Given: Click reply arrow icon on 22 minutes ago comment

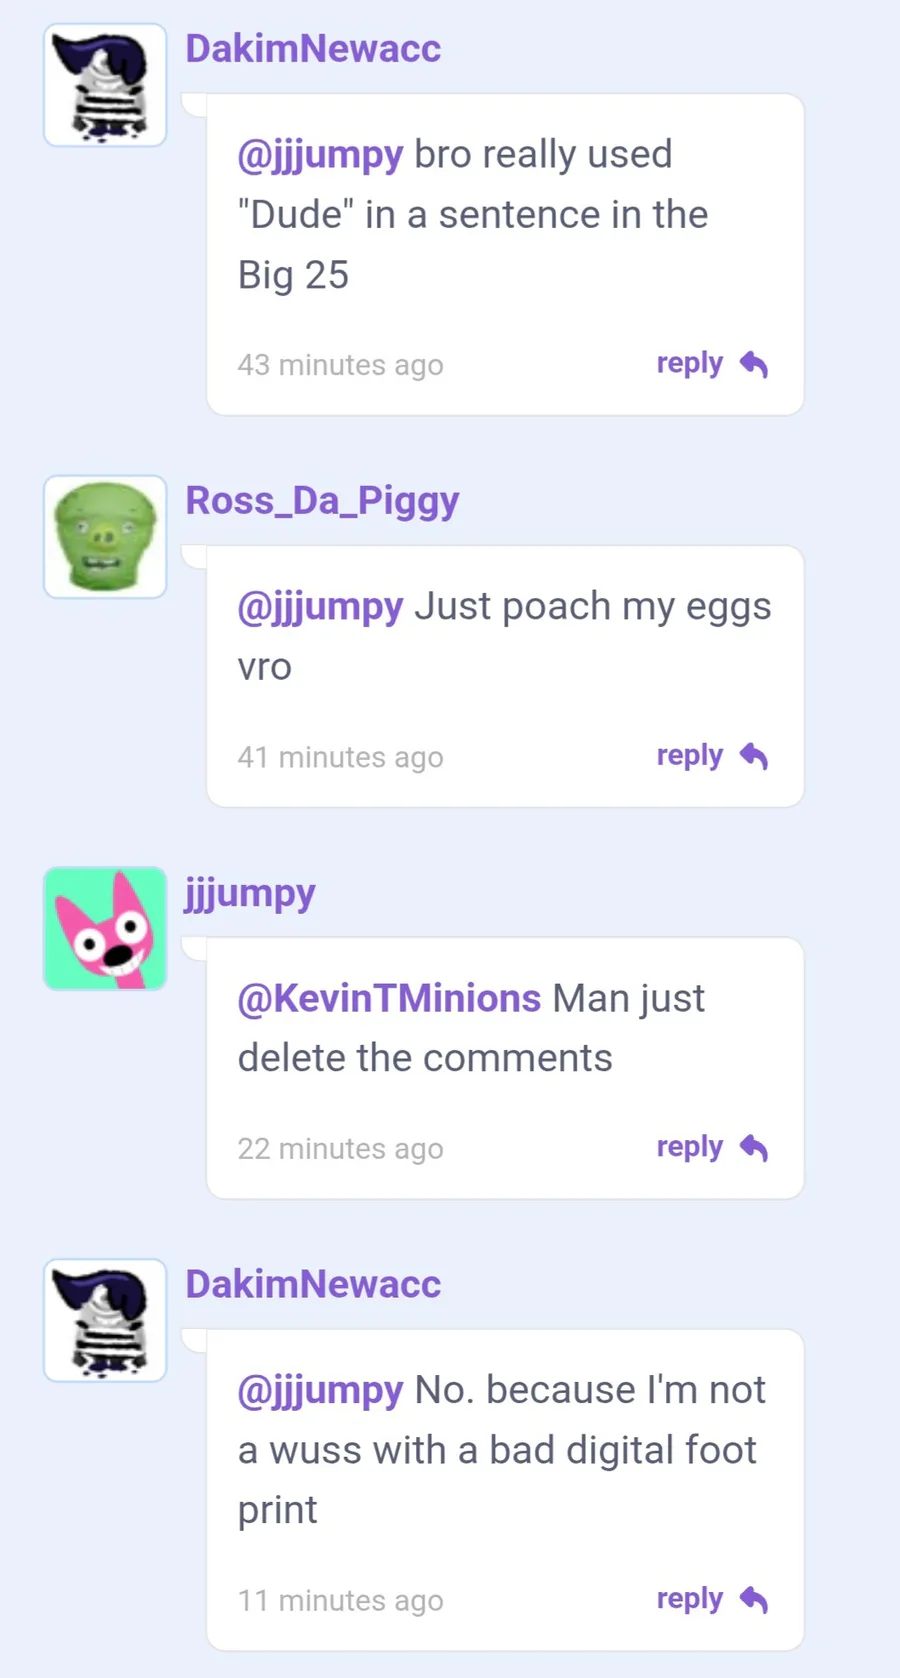Looking at the screenshot, I should coord(754,1148).
